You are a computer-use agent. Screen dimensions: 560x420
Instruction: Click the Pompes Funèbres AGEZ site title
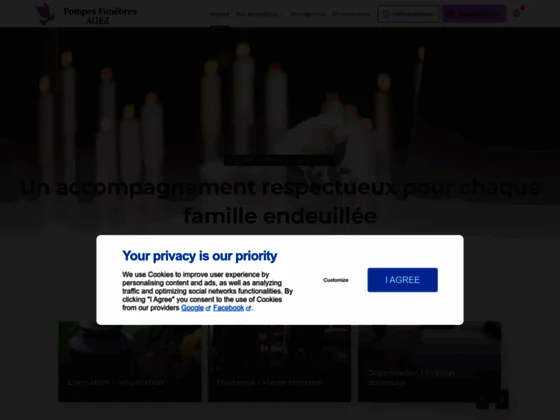tap(100, 16)
